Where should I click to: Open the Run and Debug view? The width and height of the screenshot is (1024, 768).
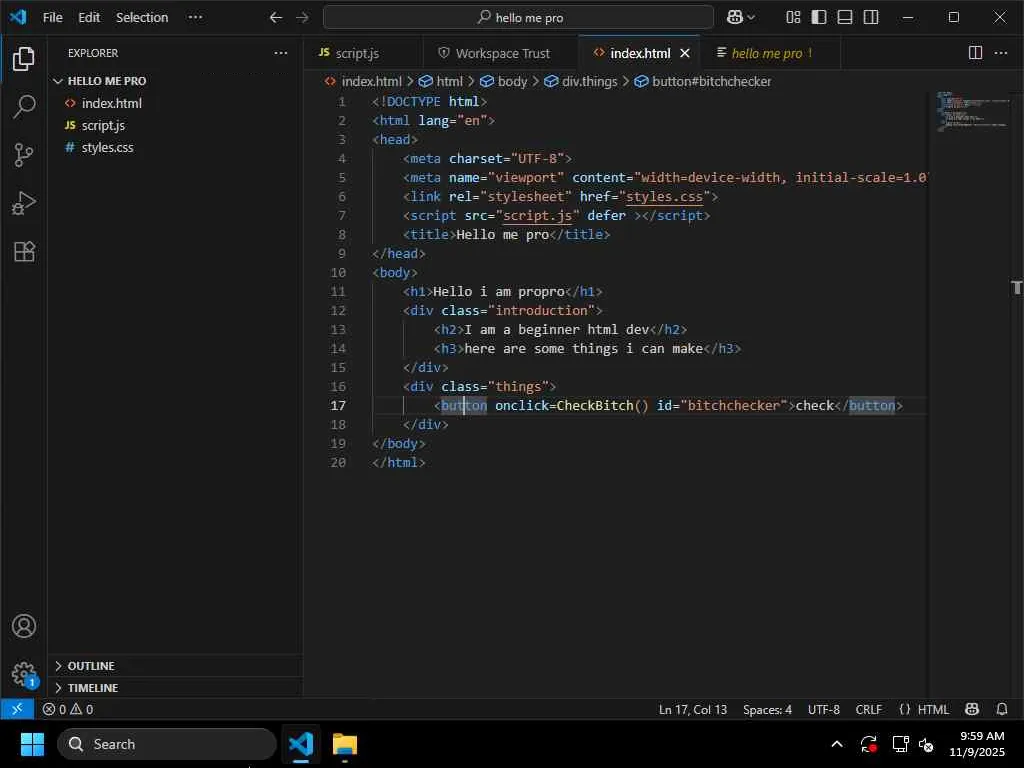pos(24,203)
